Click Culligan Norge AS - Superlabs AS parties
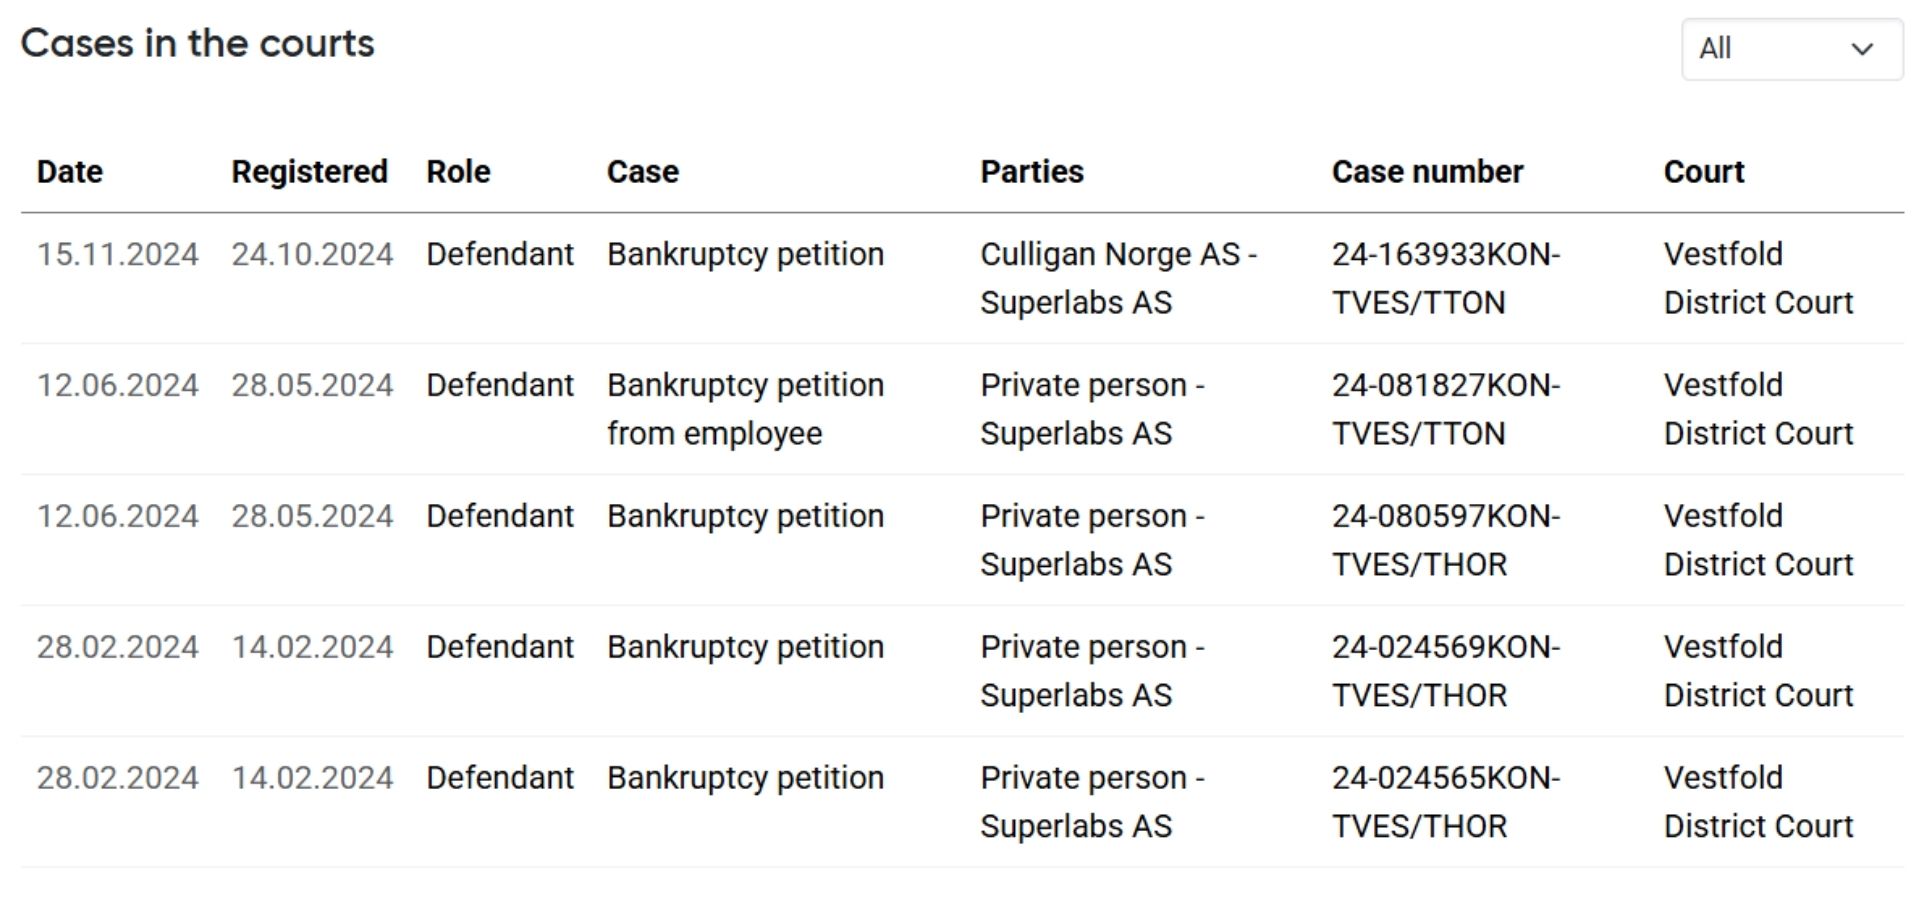 (1117, 278)
